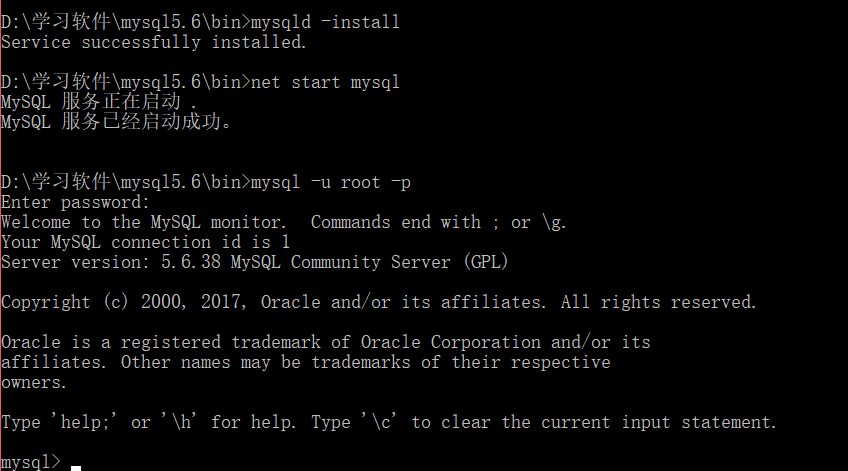Click the "mysql -u root -p" command
The width and height of the screenshot is (848, 471).
tap(330, 182)
